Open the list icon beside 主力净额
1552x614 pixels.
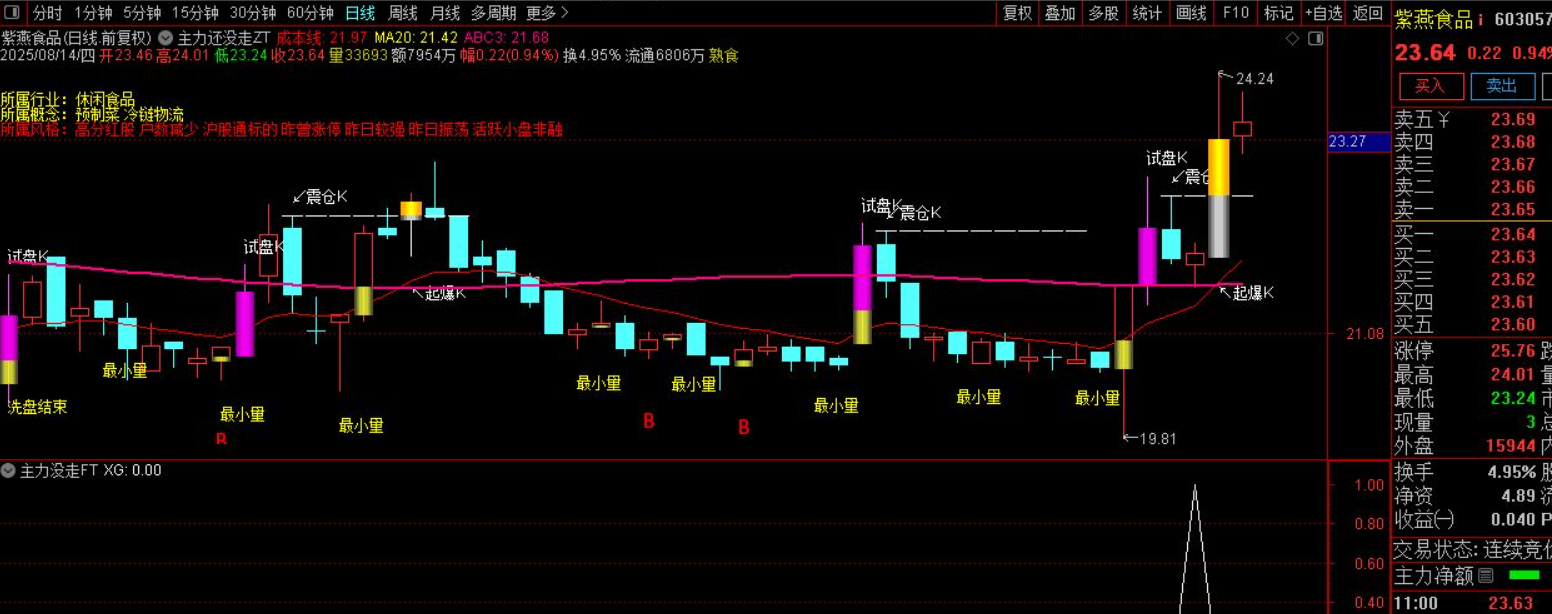1486,575
